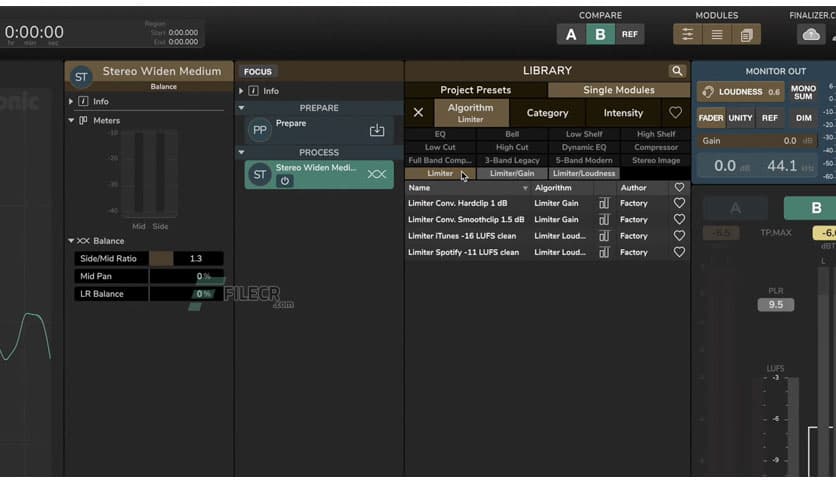Select compare slot A

click(x=571, y=35)
